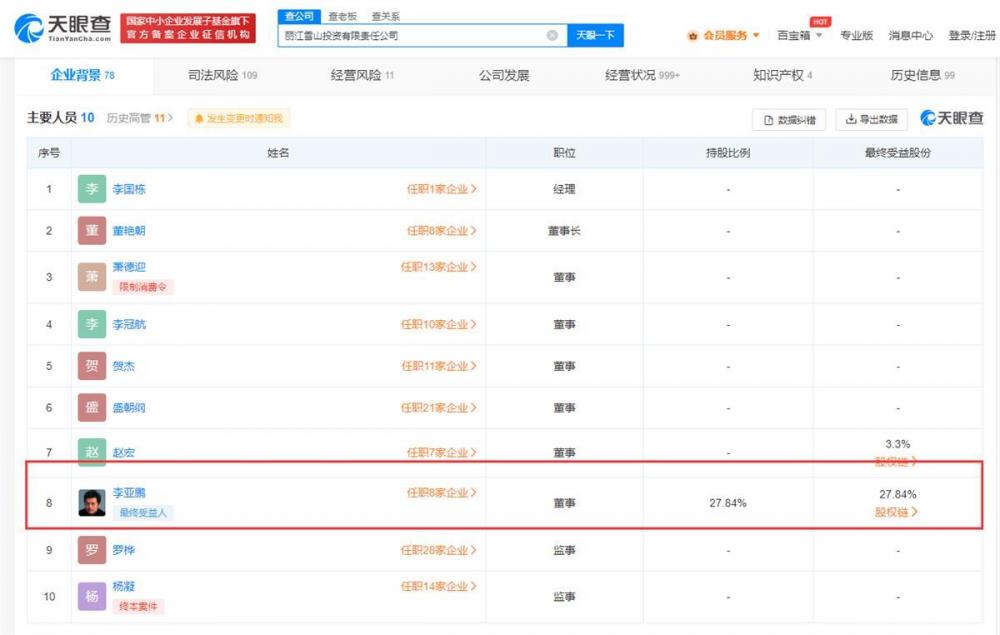Open the 赵宏 name link
Viewport: 1000px width, 635px height.
point(124,453)
